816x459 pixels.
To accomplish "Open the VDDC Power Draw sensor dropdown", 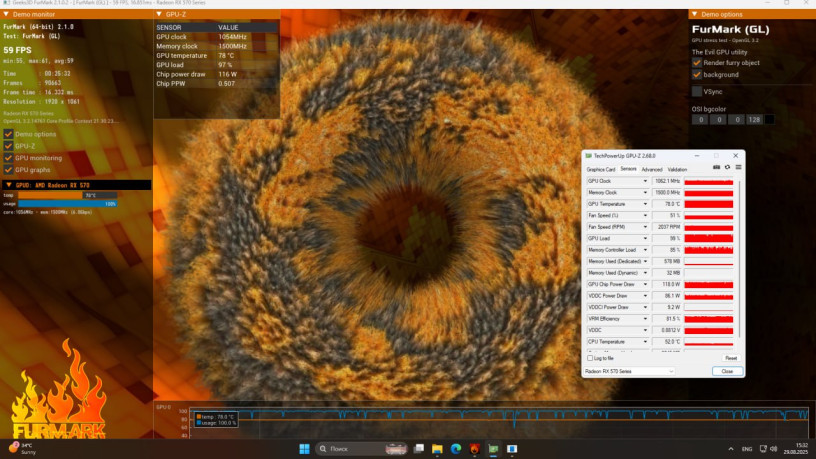I will coord(645,296).
